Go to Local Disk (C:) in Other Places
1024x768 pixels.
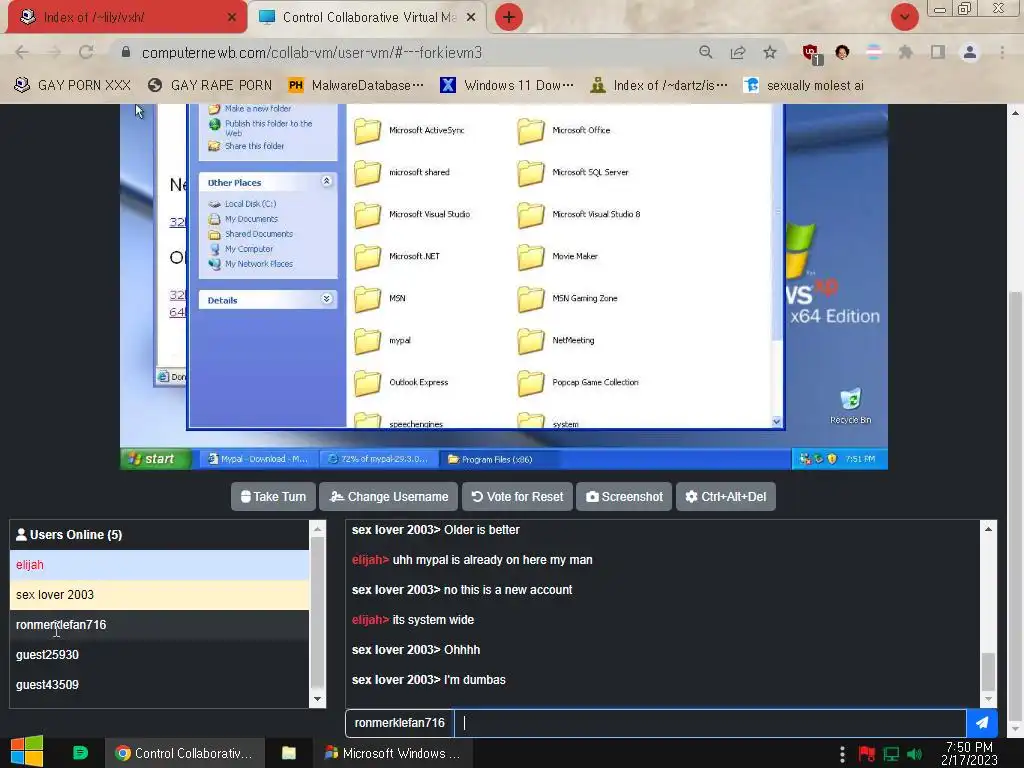[x=242, y=204]
